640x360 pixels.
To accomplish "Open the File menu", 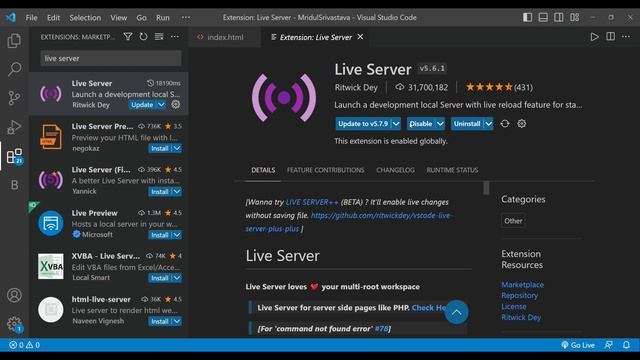I will tap(31, 18).
